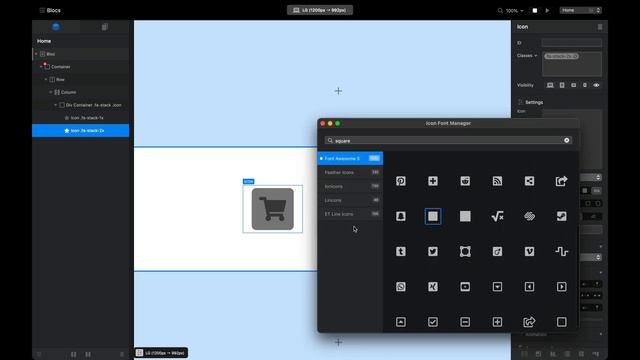The image size is (640, 360).
Task: Select the highlighted outlined square icon
Action: (433, 216)
